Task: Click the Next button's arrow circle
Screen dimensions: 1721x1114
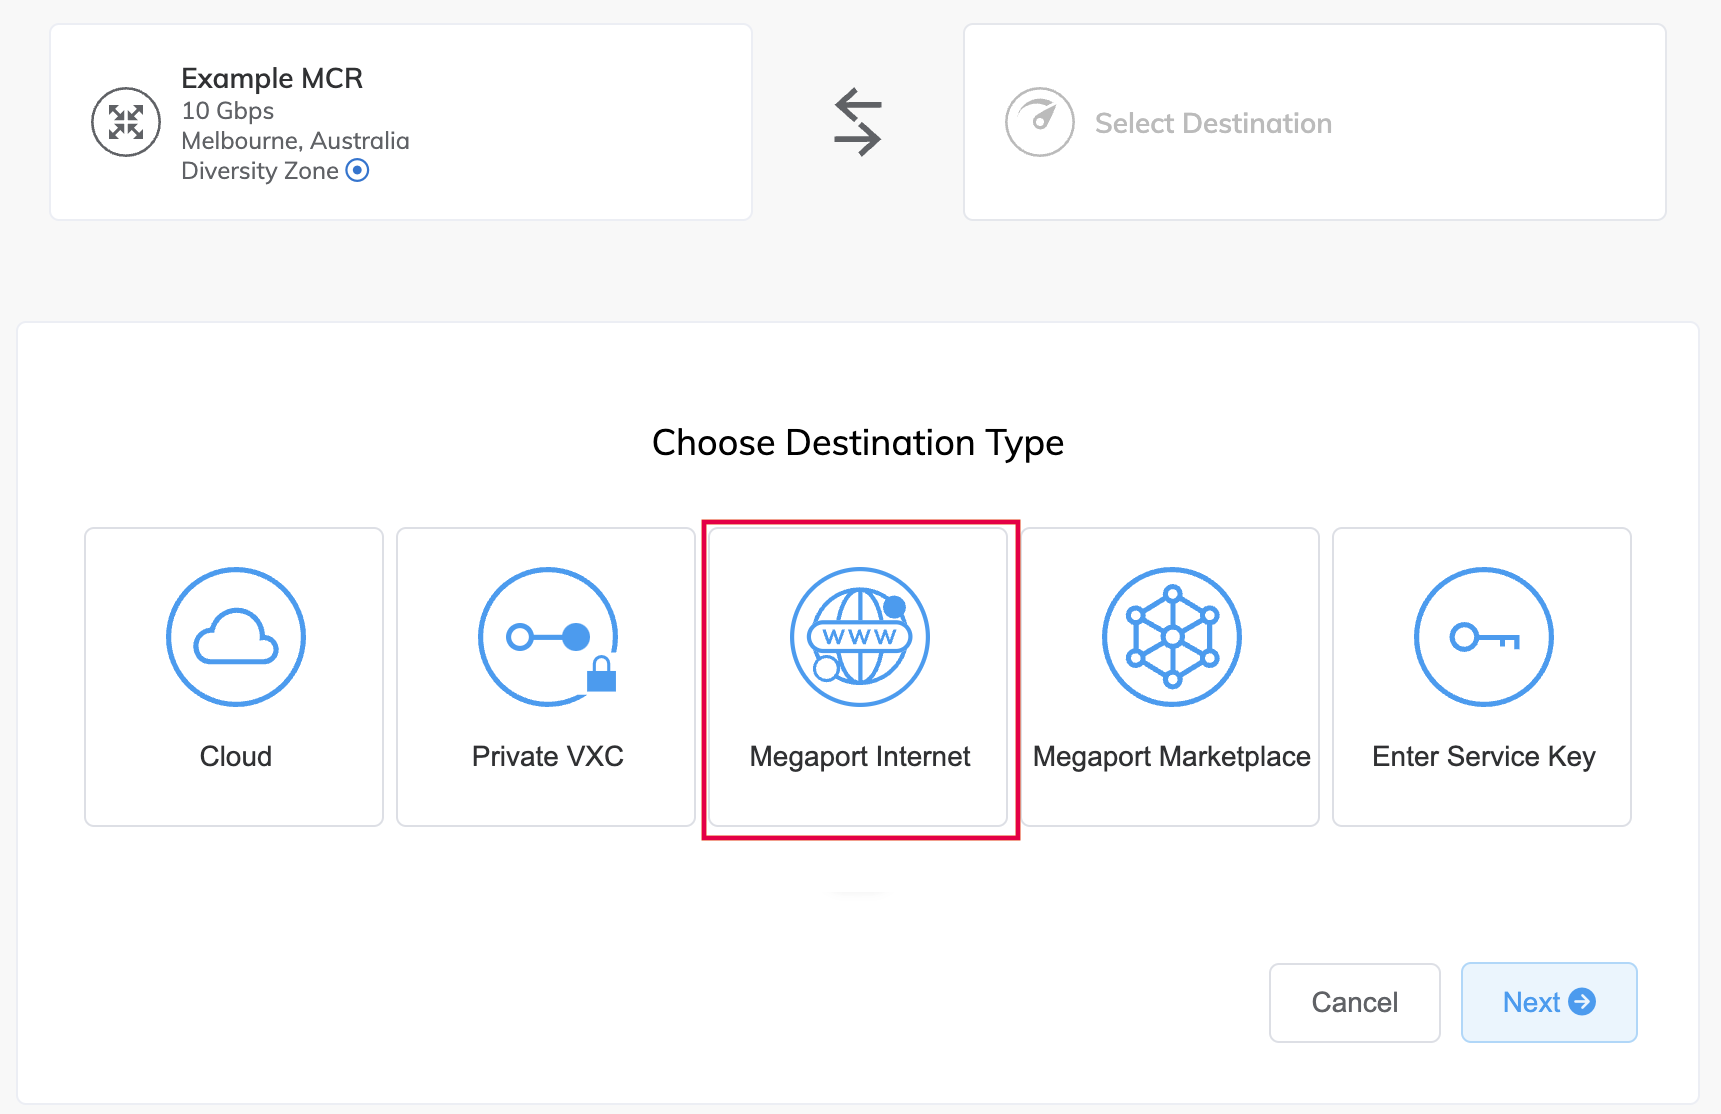Action: point(1583,1001)
